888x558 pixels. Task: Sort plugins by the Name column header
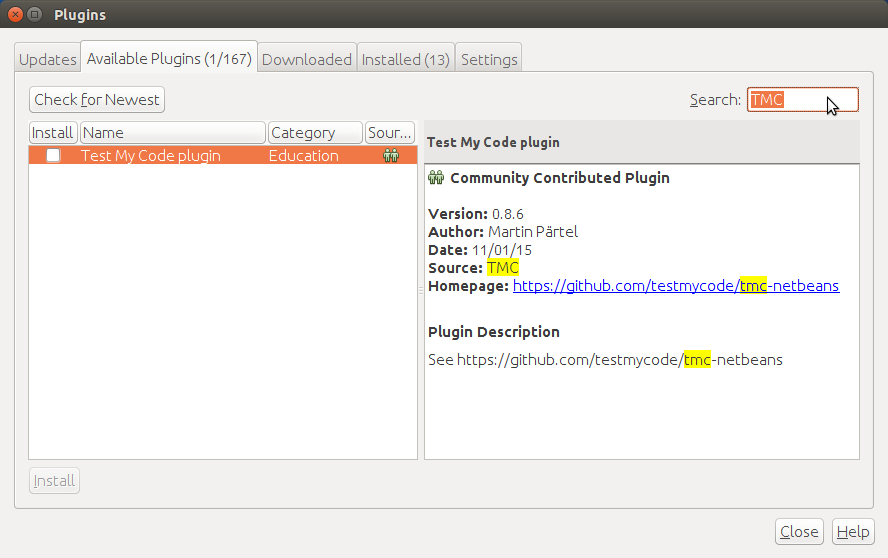point(173,133)
